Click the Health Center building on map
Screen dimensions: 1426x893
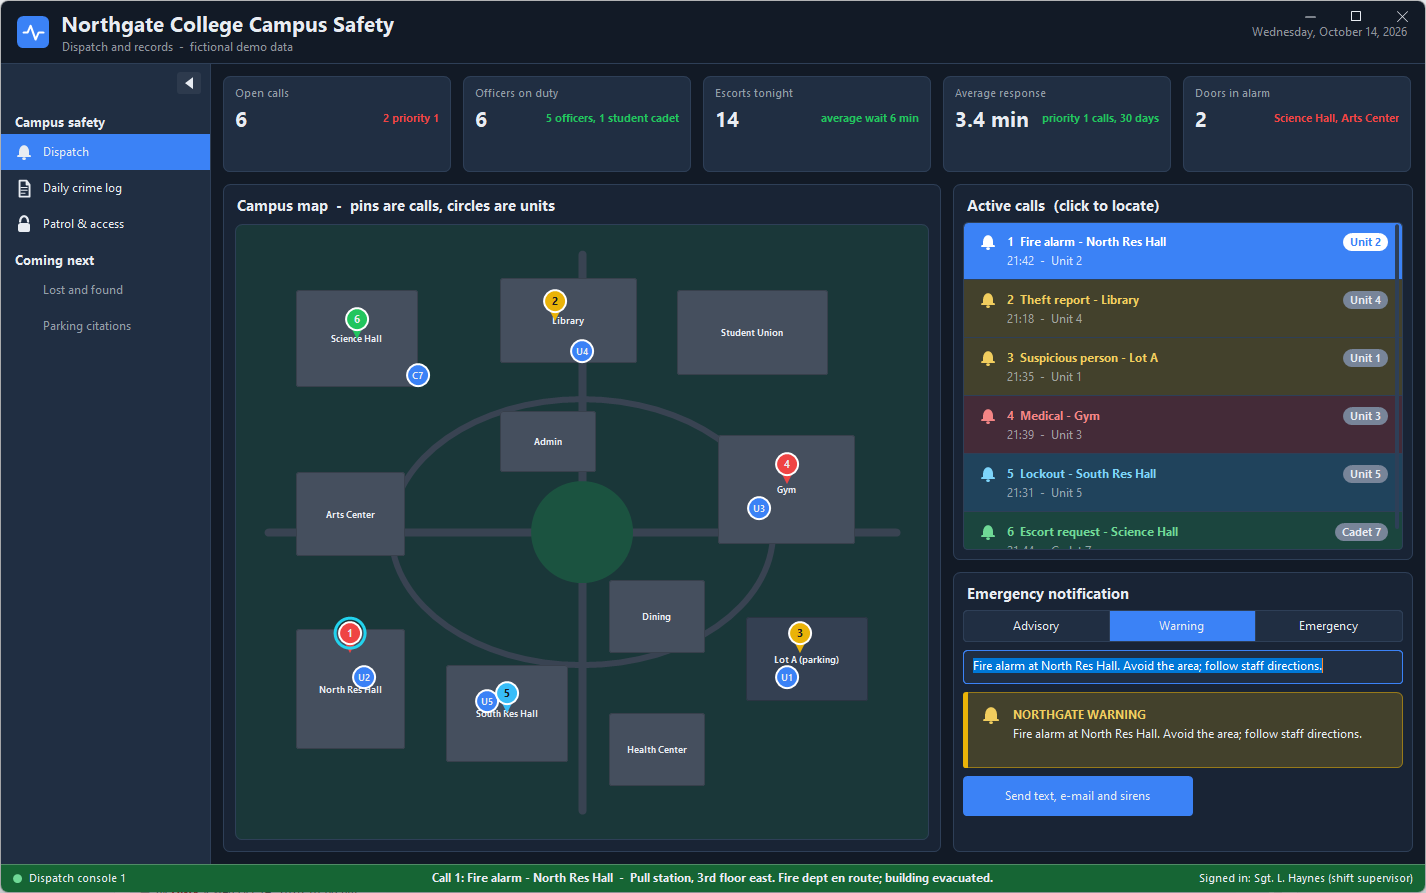(657, 749)
